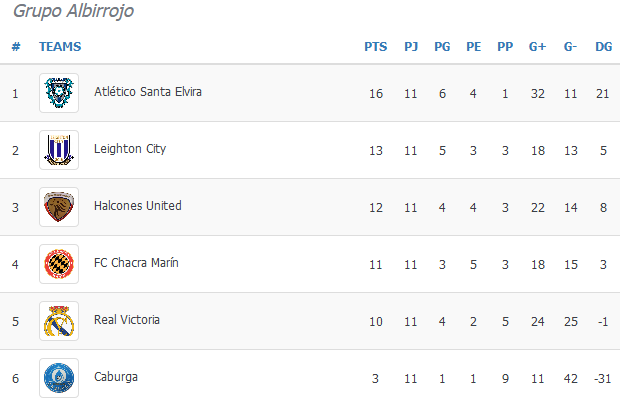Click the Grupo Albirrojo heading

[x=74, y=11]
